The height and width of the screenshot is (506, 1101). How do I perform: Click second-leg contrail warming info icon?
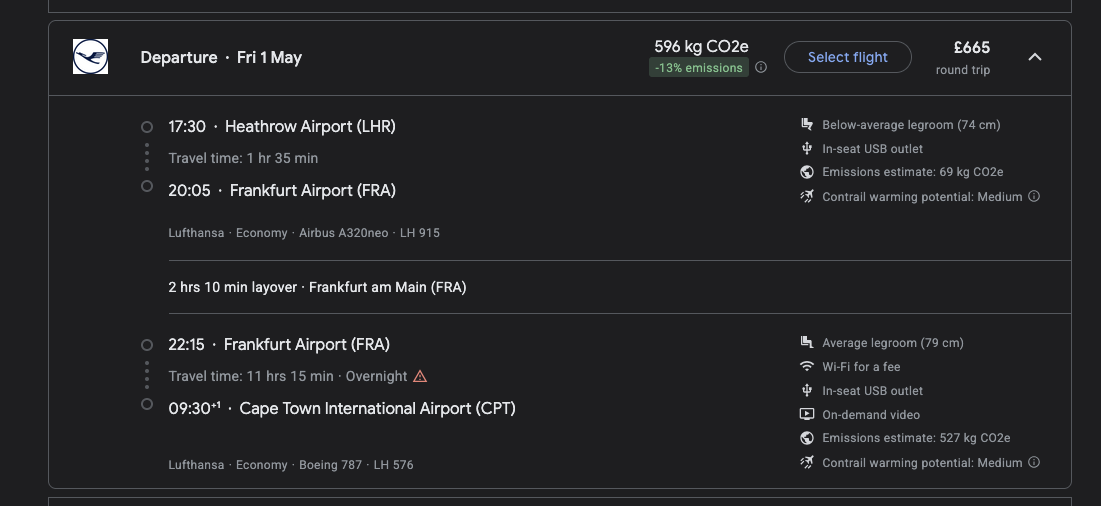coord(1034,463)
